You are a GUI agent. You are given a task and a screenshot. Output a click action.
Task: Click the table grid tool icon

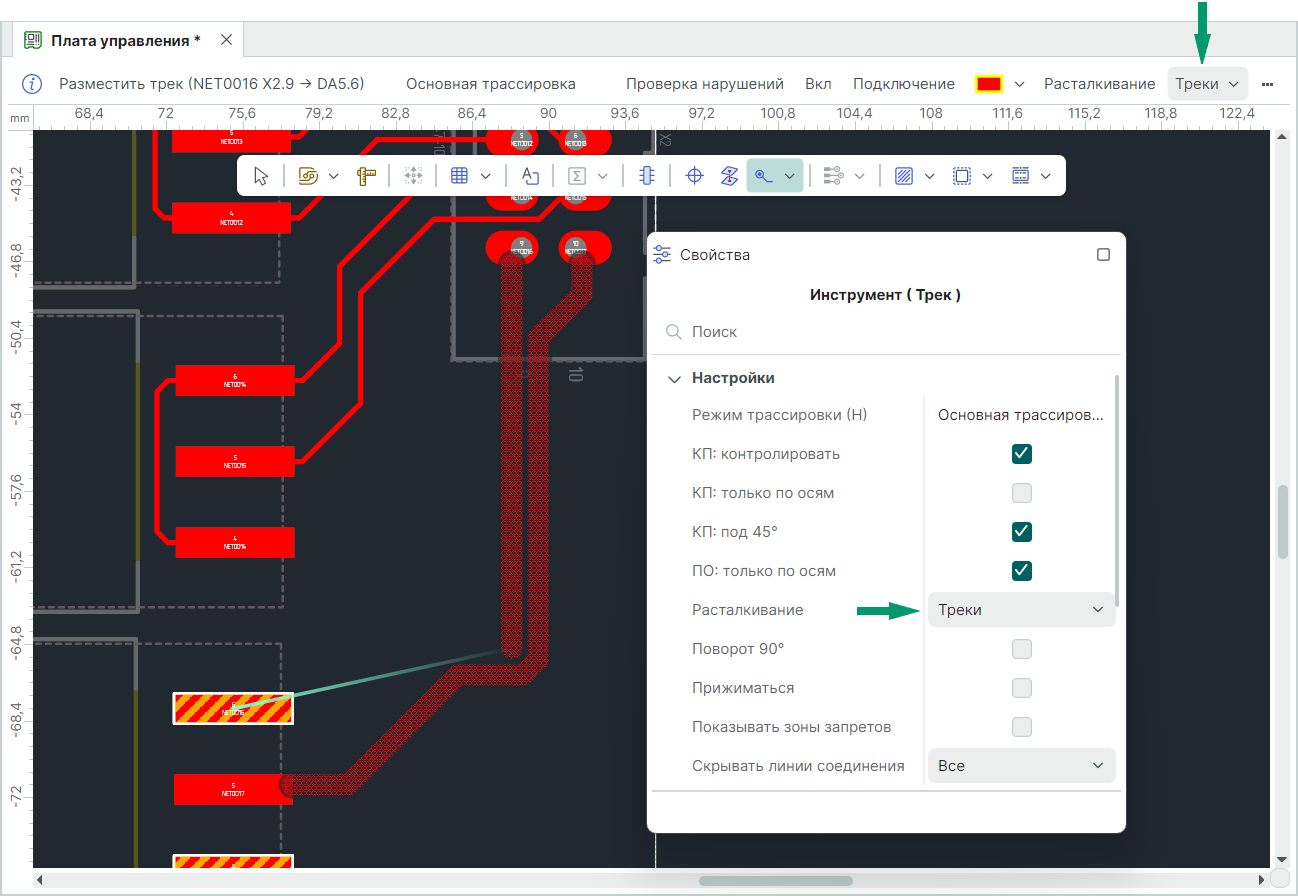tap(460, 176)
